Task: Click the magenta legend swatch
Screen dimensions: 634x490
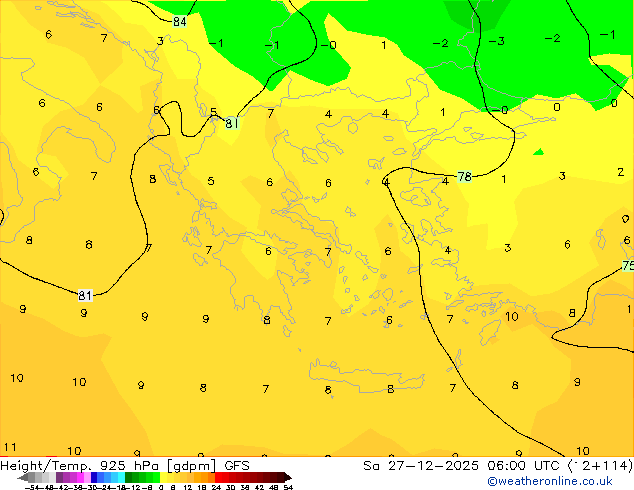Action: pyautogui.click(x=80, y=477)
